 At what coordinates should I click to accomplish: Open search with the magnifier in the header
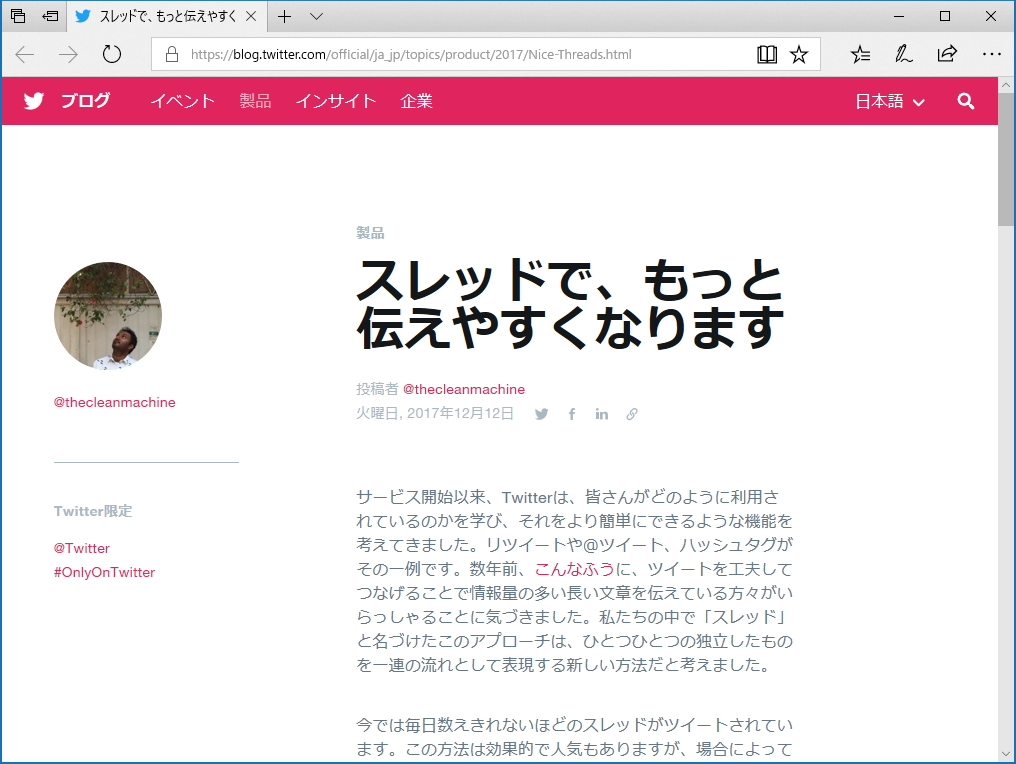coord(965,101)
